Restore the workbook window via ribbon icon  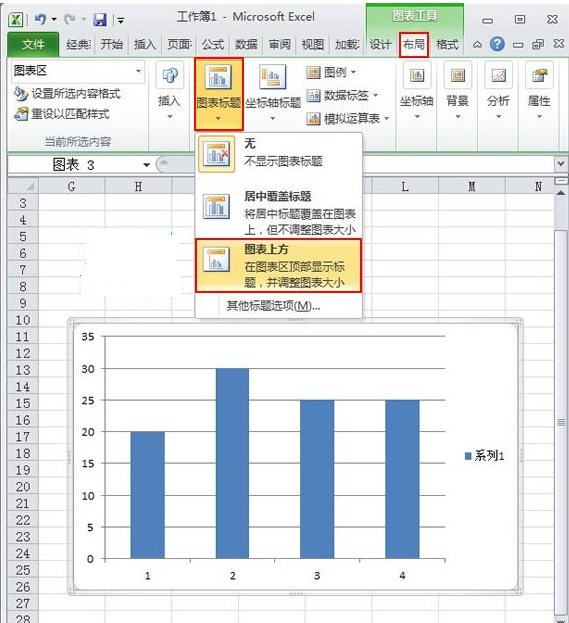[538, 44]
